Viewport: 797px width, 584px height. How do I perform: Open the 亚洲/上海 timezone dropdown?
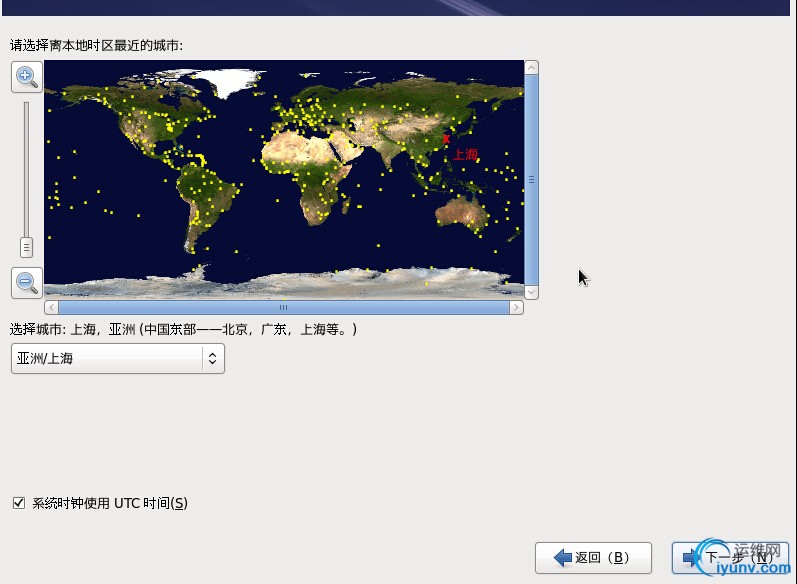[118, 358]
